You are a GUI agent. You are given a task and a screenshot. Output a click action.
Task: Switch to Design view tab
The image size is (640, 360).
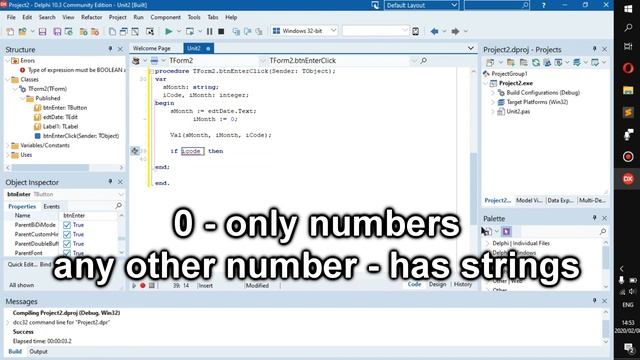(437, 284)
